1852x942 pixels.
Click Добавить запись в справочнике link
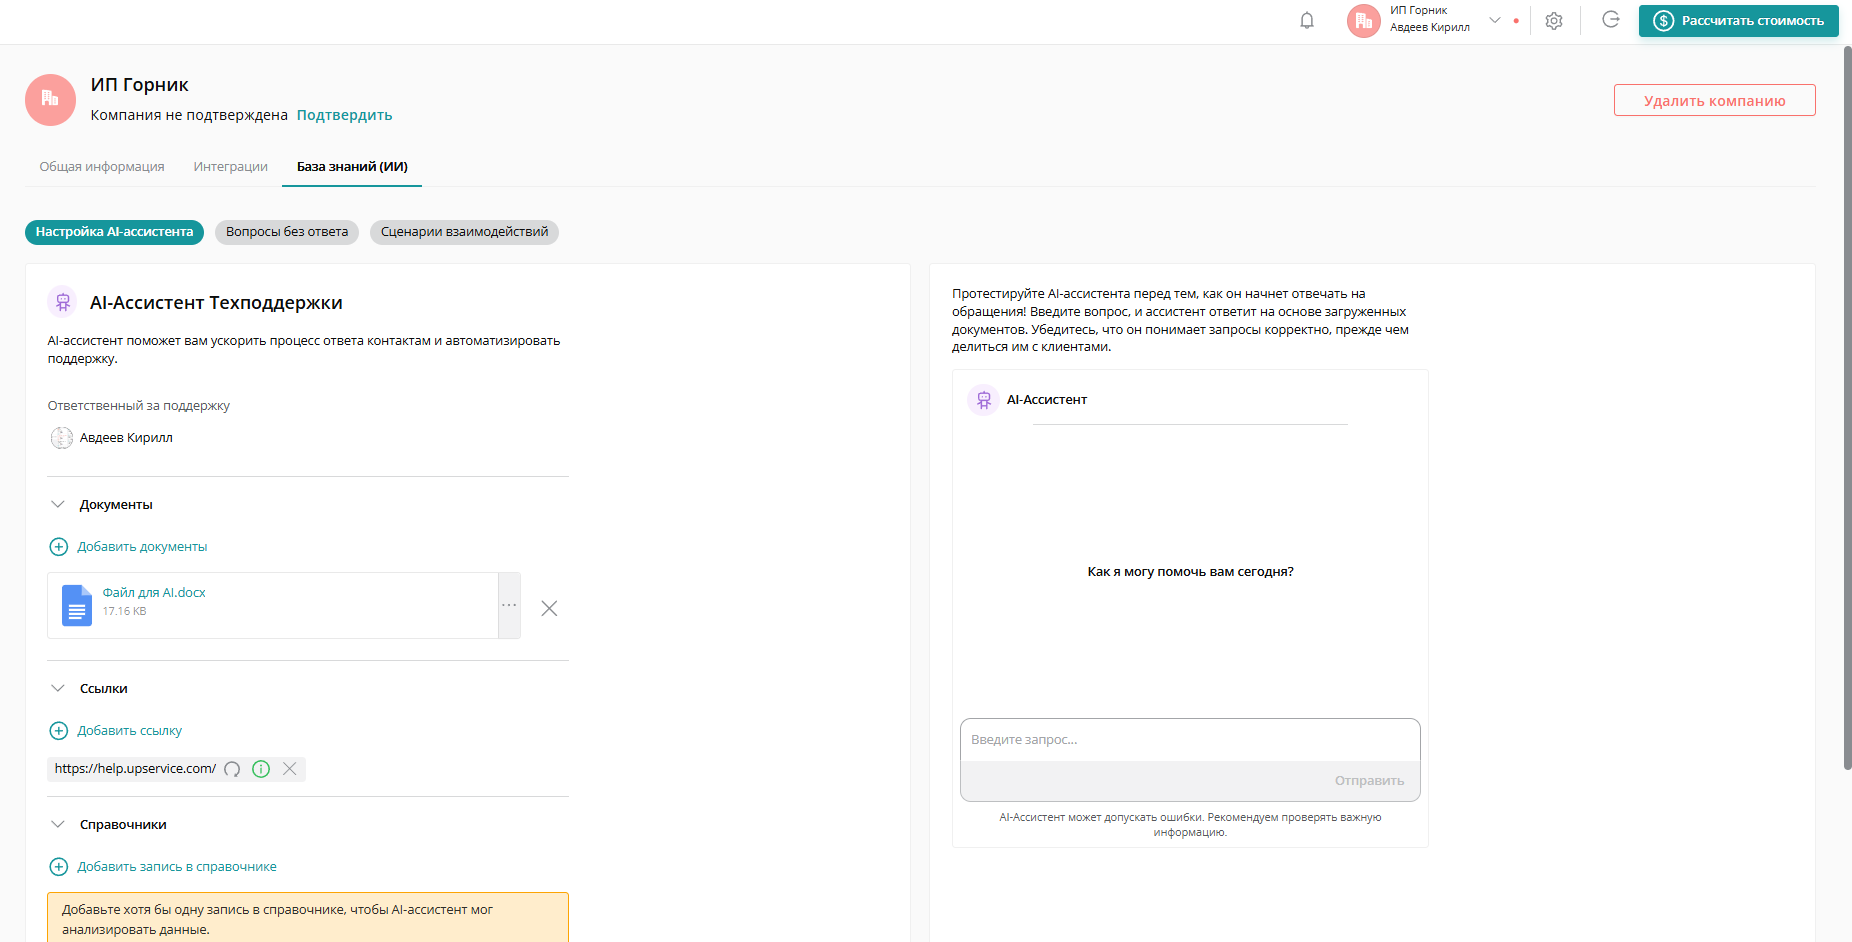tap(177, 867)
